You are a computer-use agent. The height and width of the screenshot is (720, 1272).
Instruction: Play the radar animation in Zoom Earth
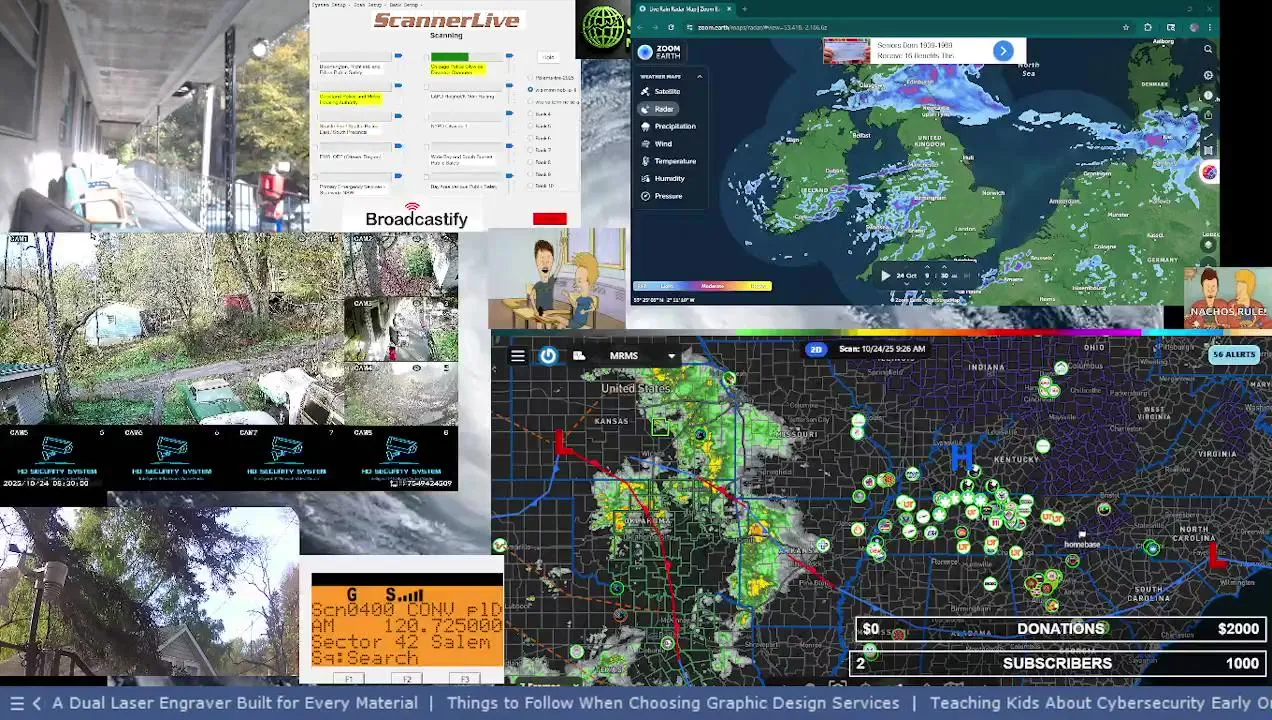pos(884,275)
